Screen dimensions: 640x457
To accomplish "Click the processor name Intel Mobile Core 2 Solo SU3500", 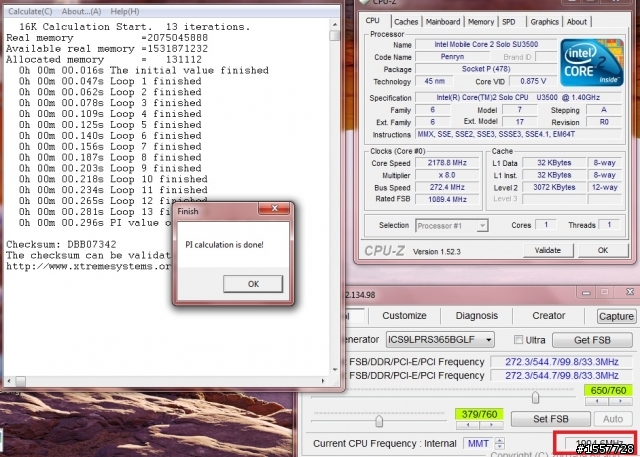I will [x=486, y=44].
